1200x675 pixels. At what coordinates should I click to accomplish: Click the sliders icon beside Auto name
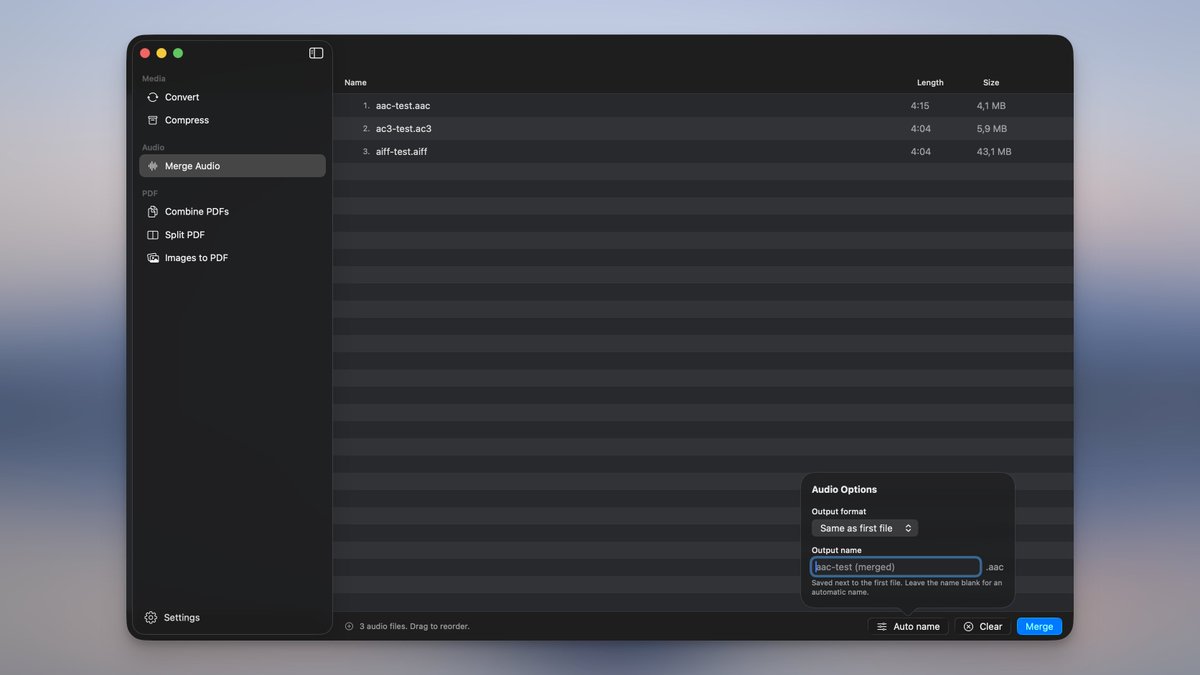(x=882, y=627)
